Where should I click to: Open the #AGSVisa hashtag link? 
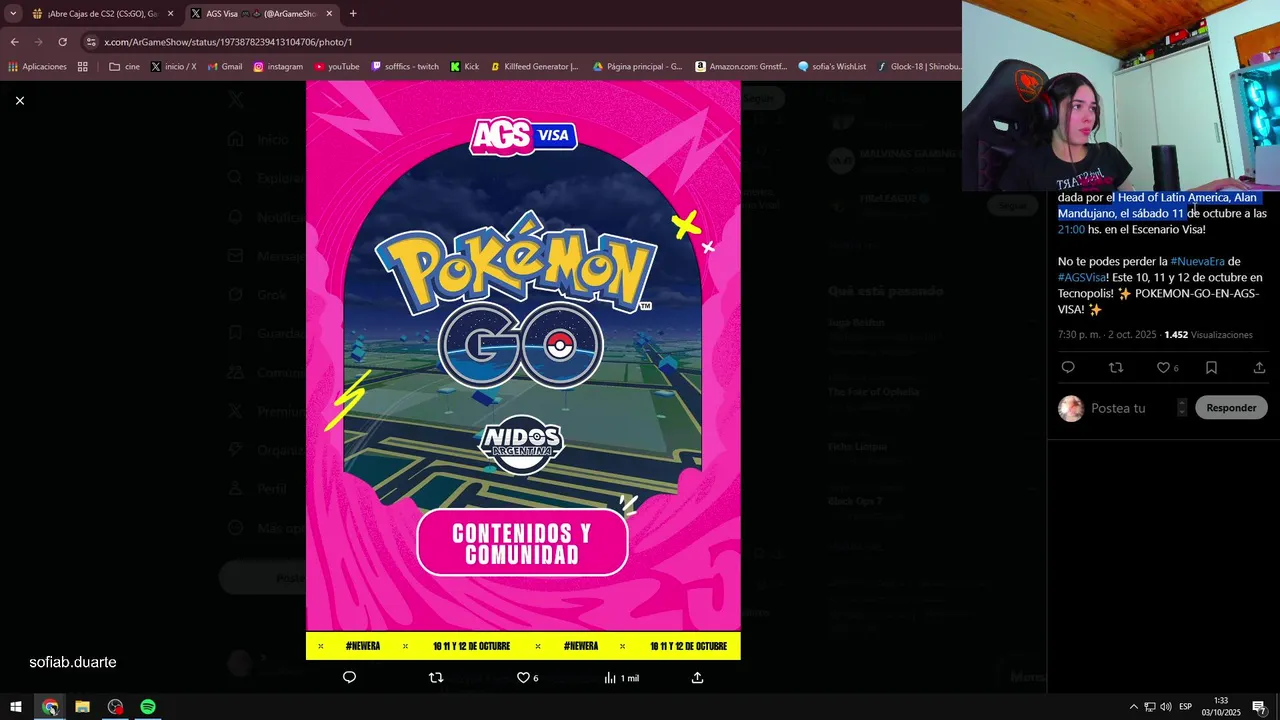[x=1082, y=277]
